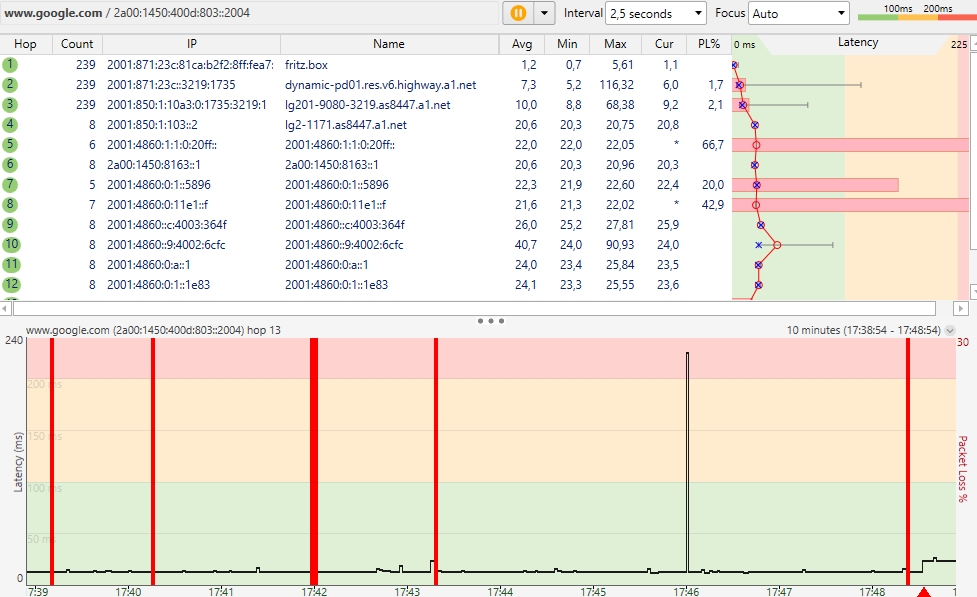Click the horizontal scrollbar track under the table

pyautogui.click(x=474, y=308)
